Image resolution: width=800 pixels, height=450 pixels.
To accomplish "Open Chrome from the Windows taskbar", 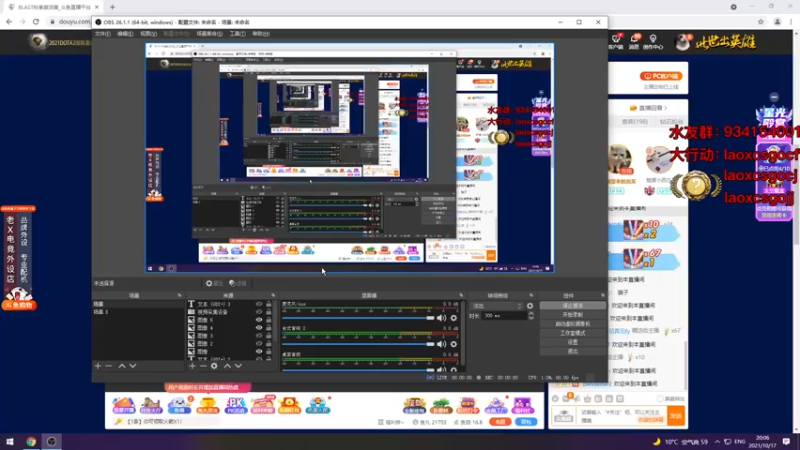I will (31, 442).
